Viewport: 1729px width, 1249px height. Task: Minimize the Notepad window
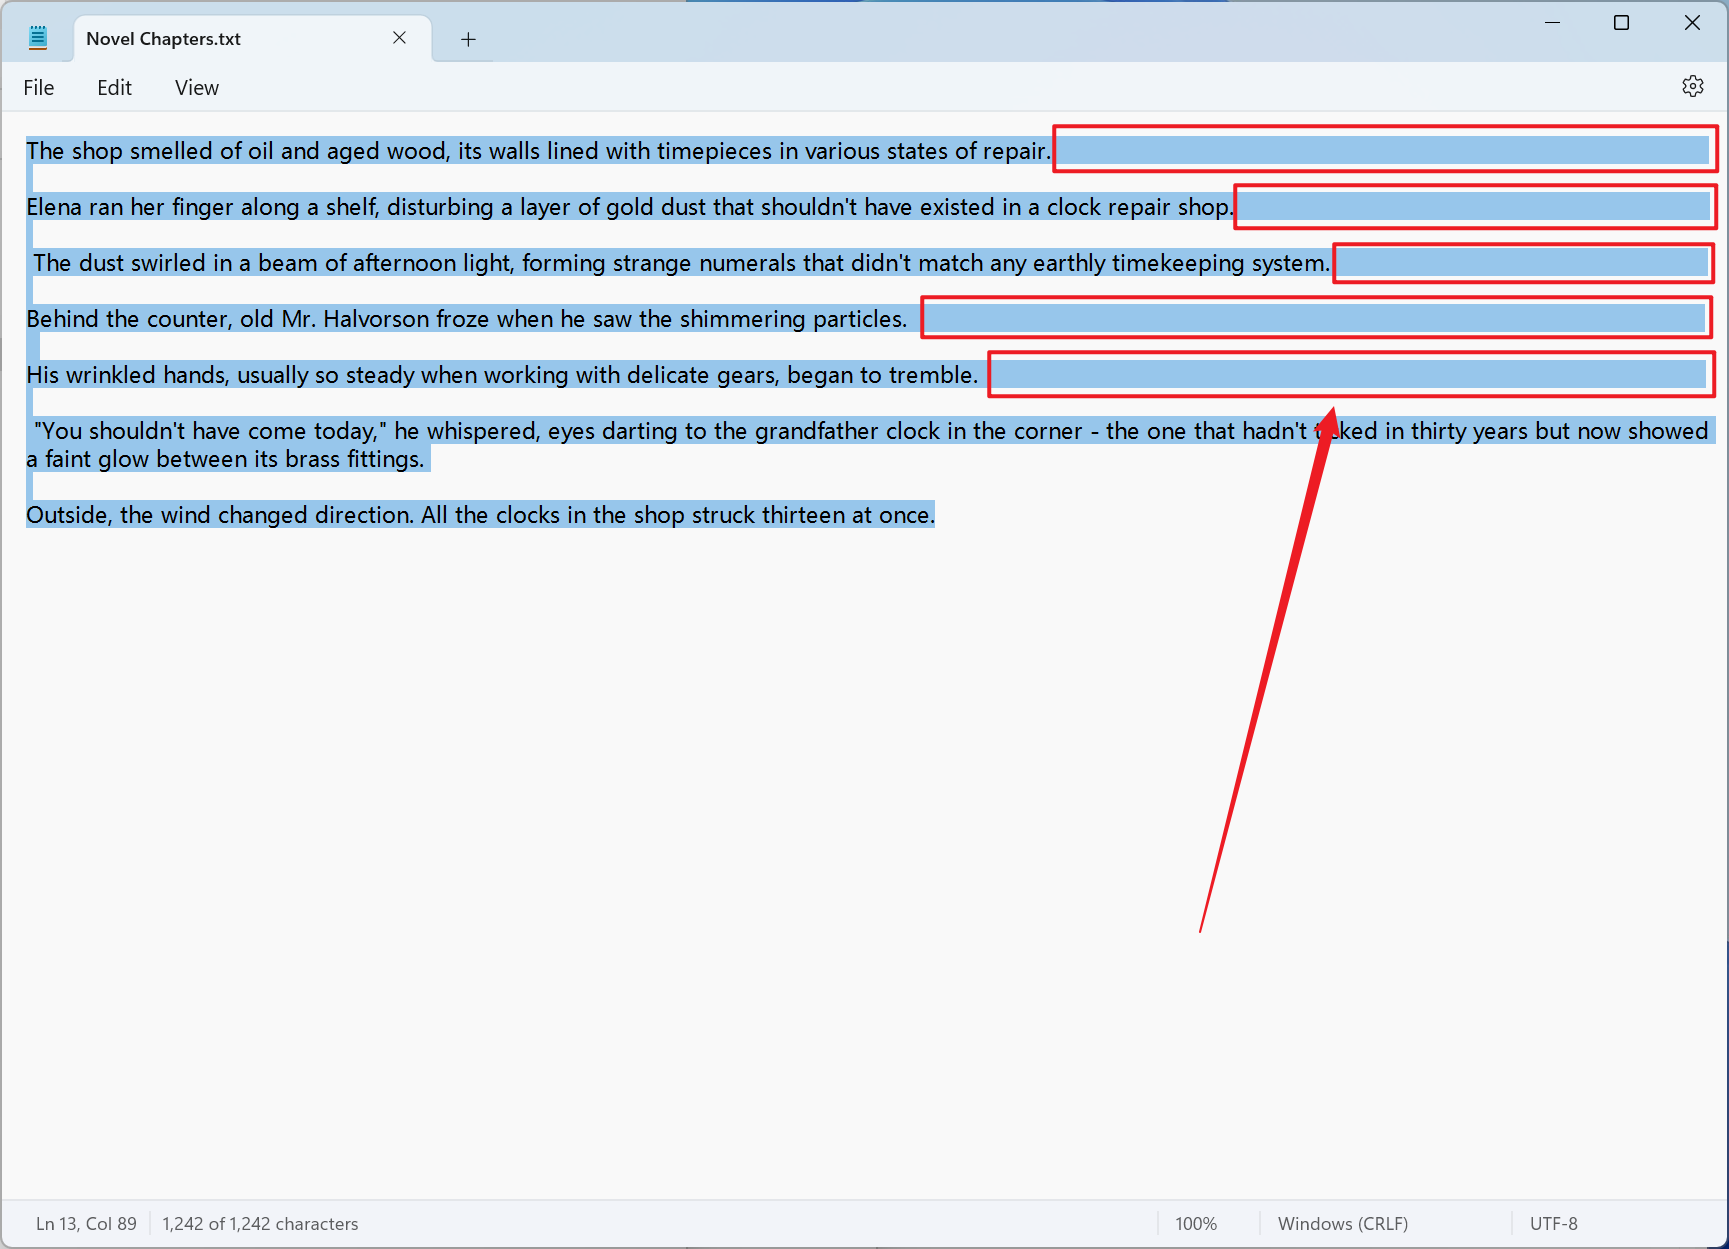pos(1552,23)
